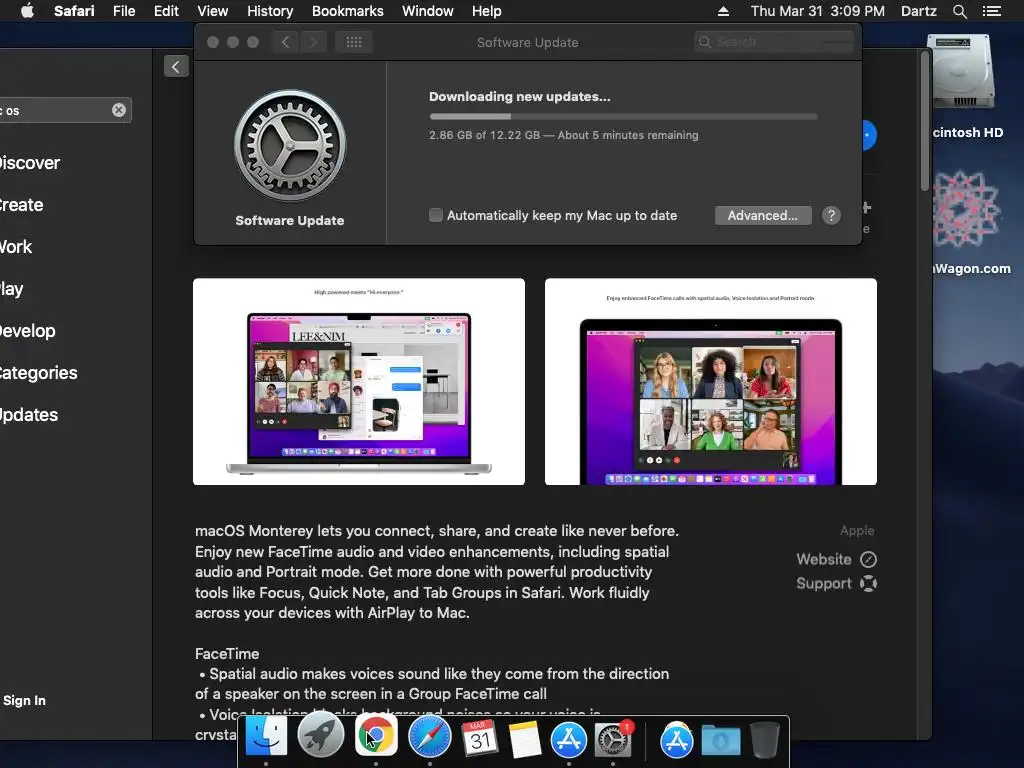This screenshot has width=1024, height=768.
Task: Click the Apple developer name
Action: click(x=857, y=530)
